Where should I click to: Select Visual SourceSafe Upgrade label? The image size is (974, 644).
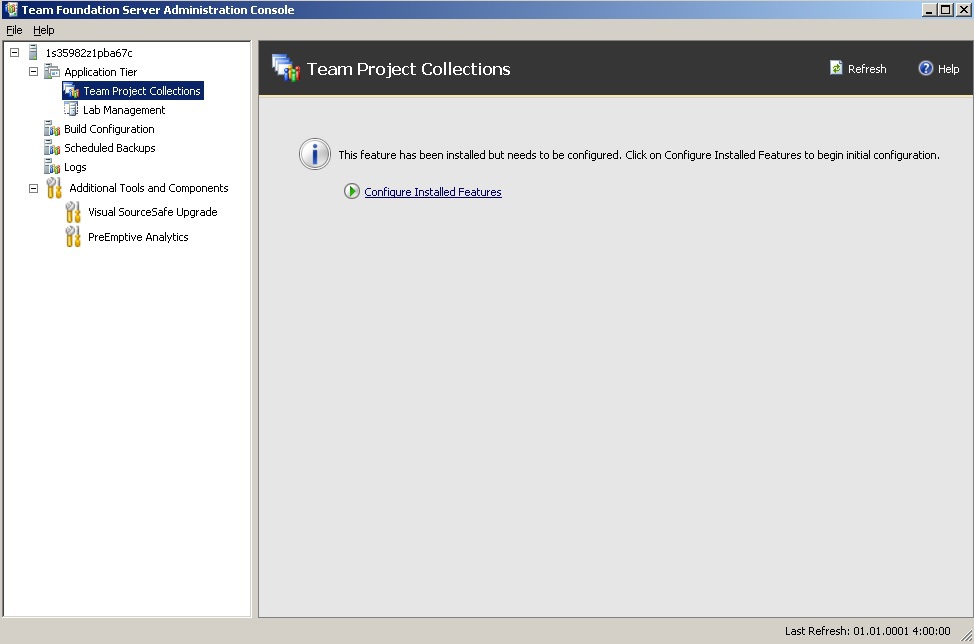(x=153, y=212)
